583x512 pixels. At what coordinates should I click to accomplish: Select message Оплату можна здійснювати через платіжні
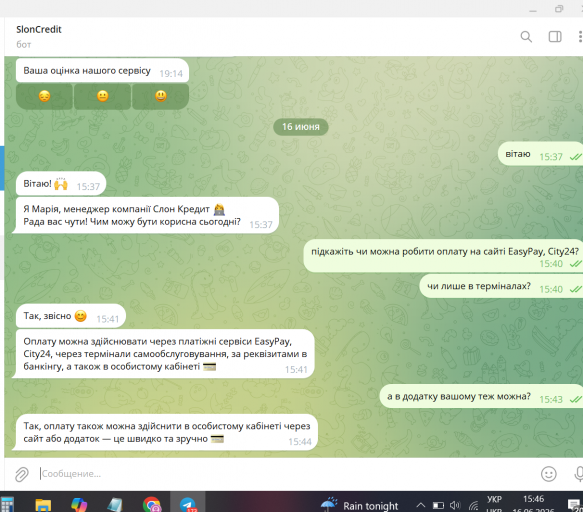165,354
